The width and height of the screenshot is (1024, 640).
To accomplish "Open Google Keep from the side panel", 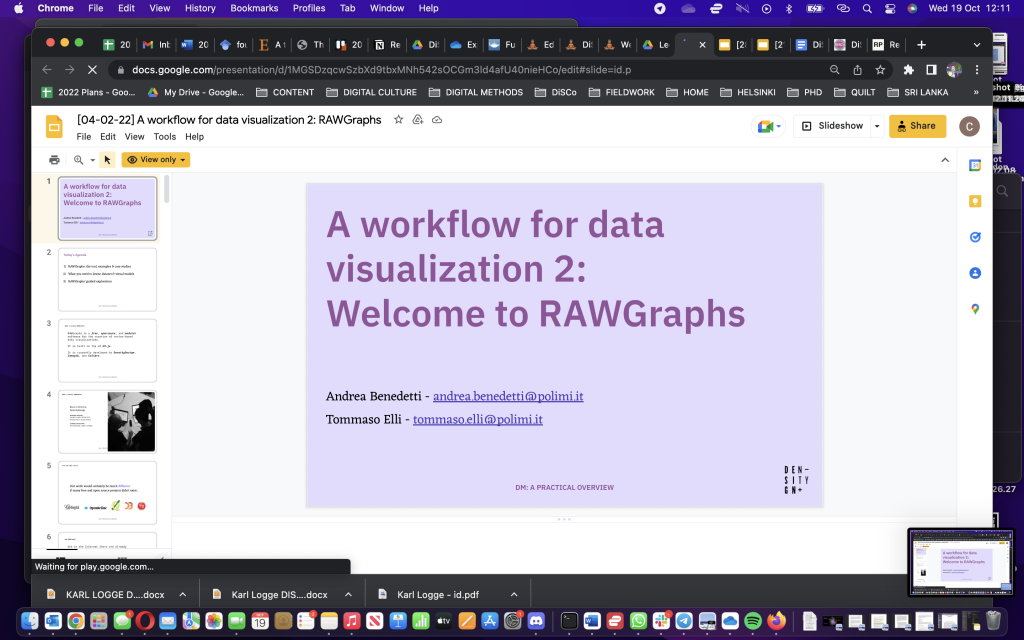I will click(974, 201).
